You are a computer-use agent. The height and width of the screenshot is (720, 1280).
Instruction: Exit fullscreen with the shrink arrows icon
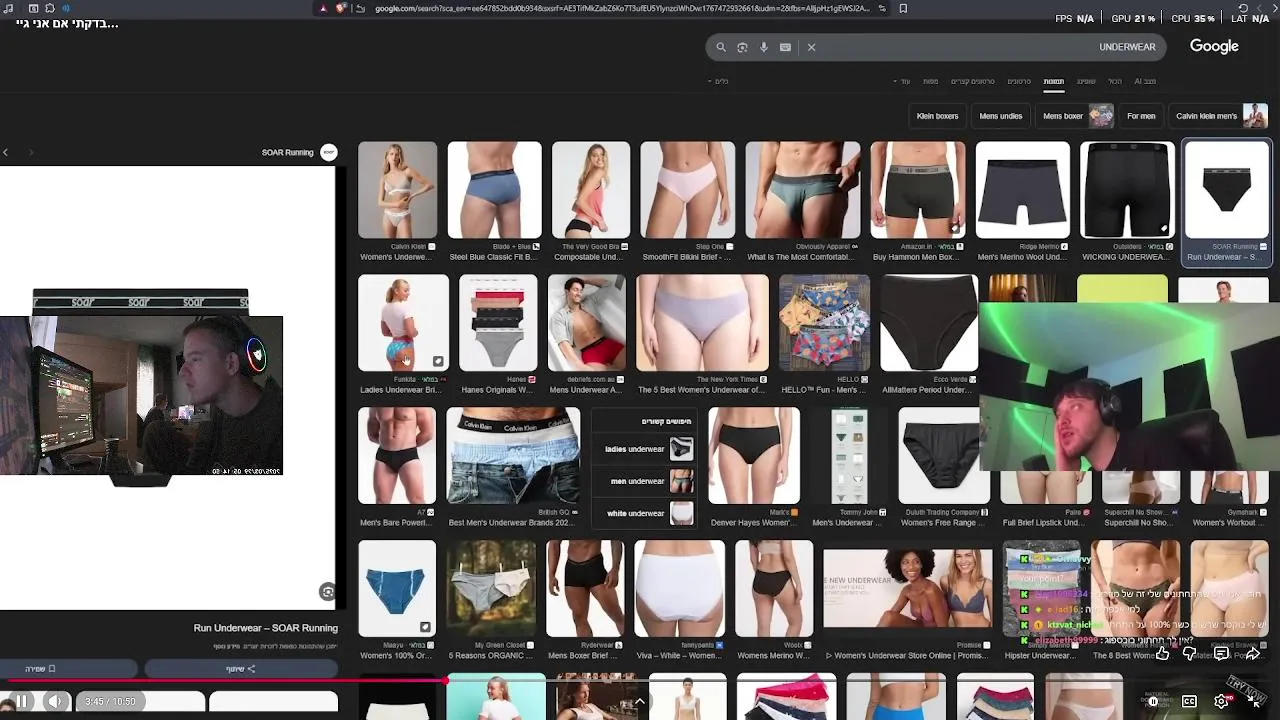[x=1255, y=701]
